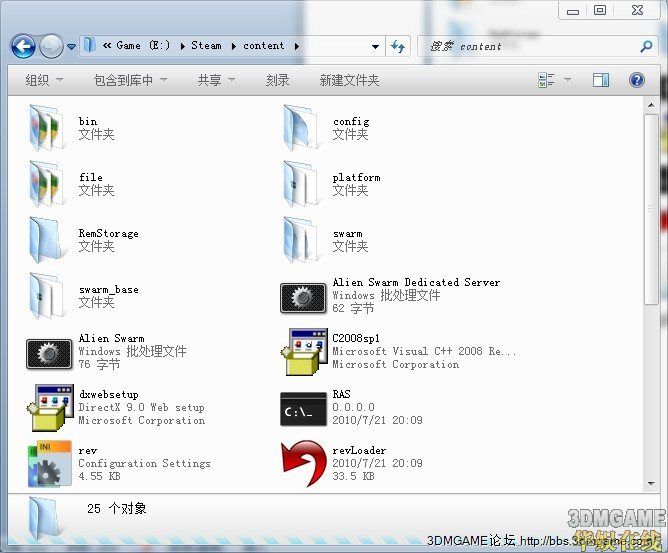Click the scroll up arrow

click(651, 104)
